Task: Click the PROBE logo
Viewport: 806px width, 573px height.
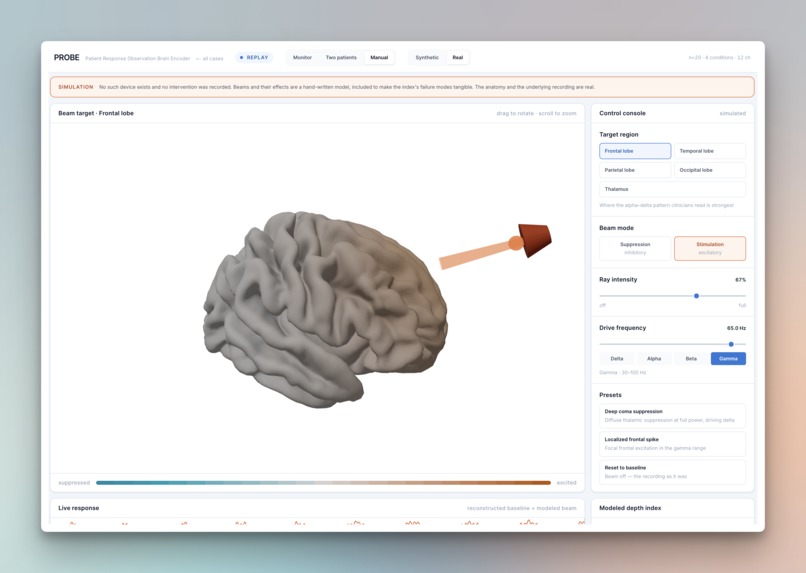Action: coord(66,58)
